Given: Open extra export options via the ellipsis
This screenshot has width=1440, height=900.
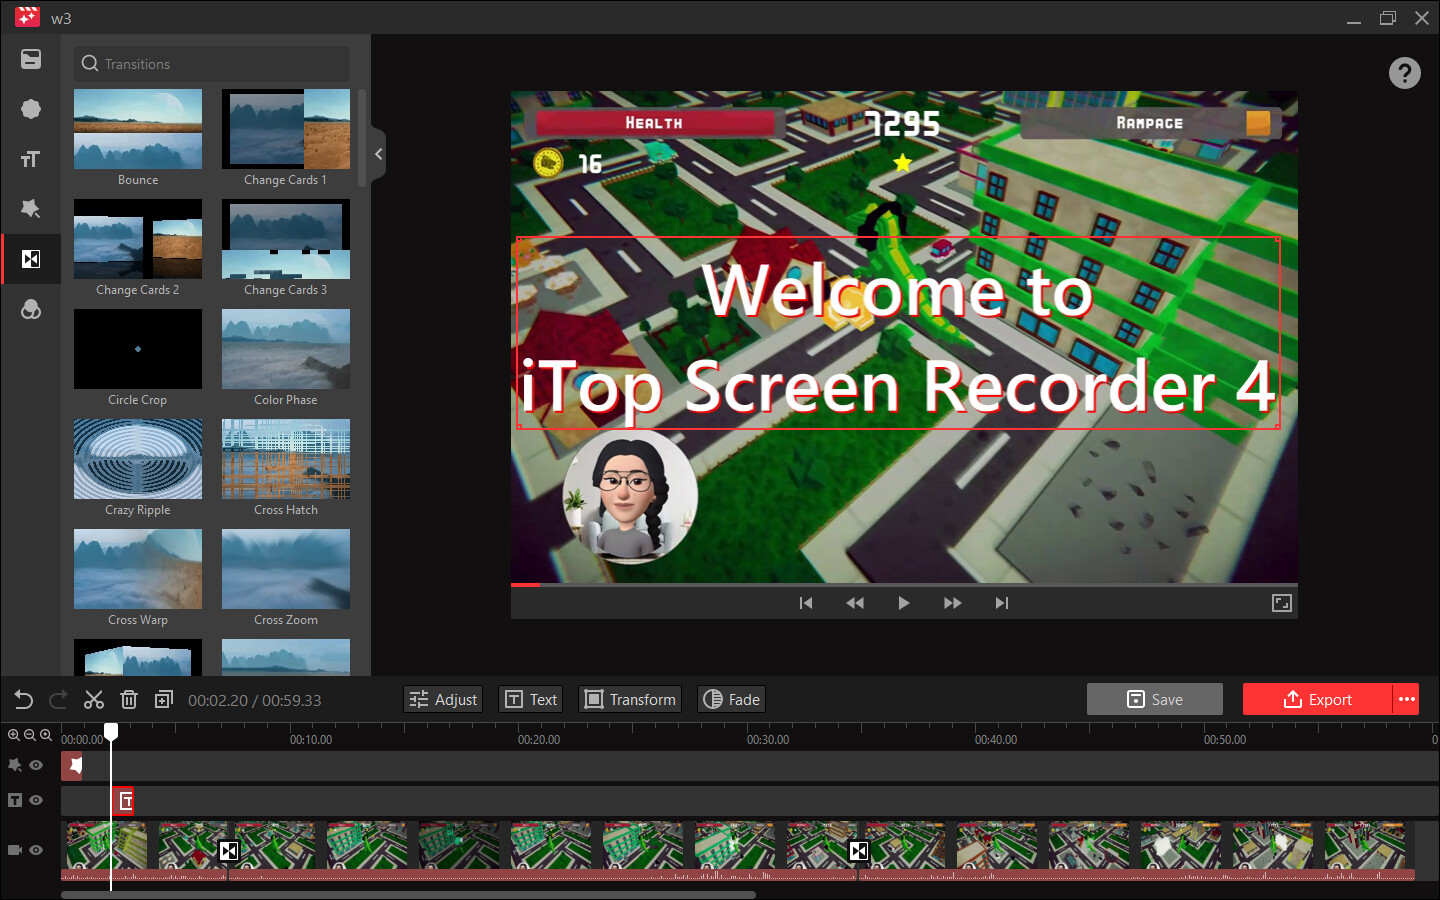Looking at the screenshot, I should pyautogui.click(x=1406, y=699).
